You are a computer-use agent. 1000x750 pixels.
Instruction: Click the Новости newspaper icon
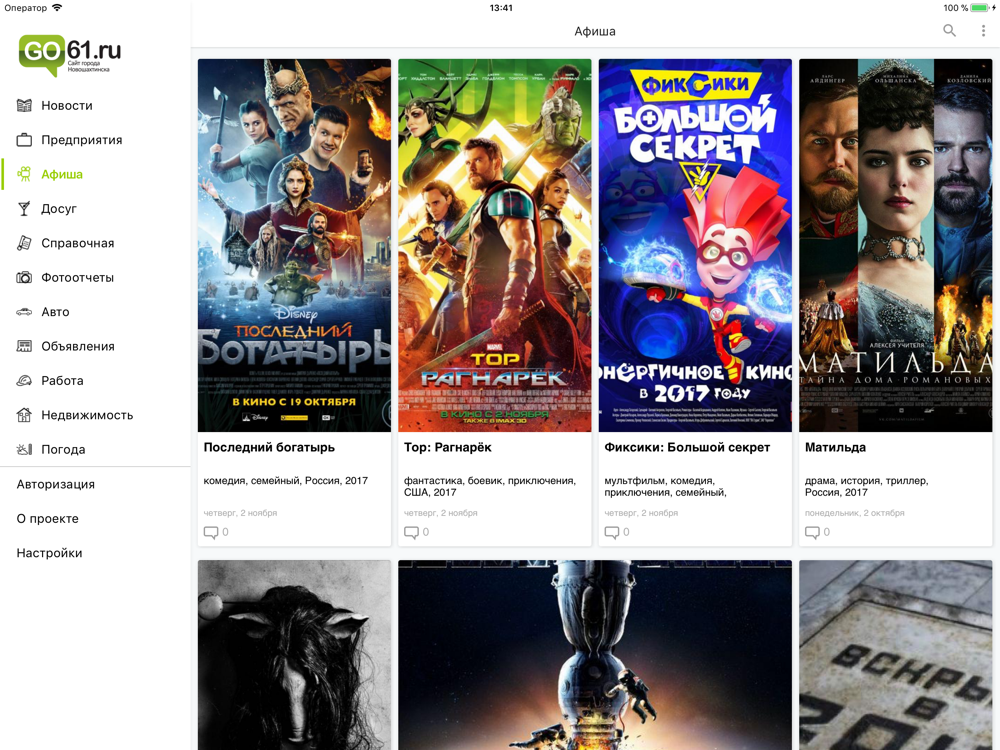pyautogui.click(x=24, y=105)
